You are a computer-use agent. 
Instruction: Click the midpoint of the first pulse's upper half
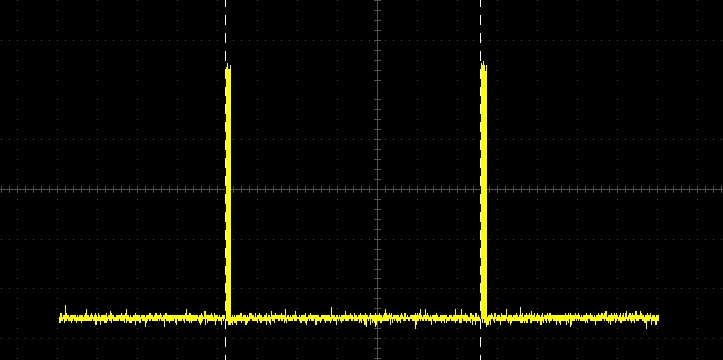pyautogui.click(x=228, y=127)
